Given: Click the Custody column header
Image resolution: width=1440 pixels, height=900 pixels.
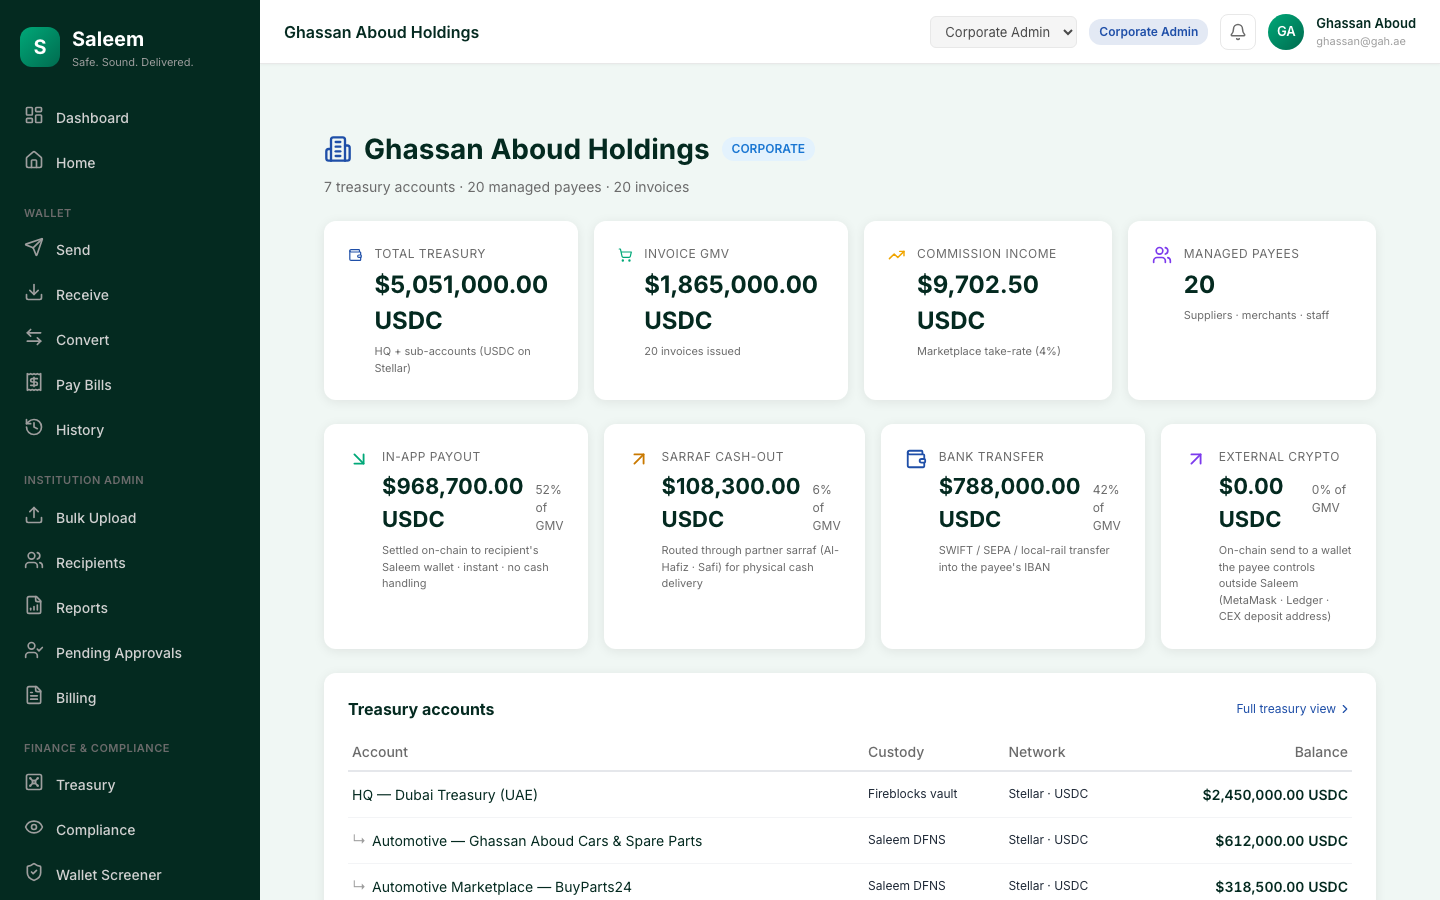Looking at the screenshot, I should click(896, 752).
